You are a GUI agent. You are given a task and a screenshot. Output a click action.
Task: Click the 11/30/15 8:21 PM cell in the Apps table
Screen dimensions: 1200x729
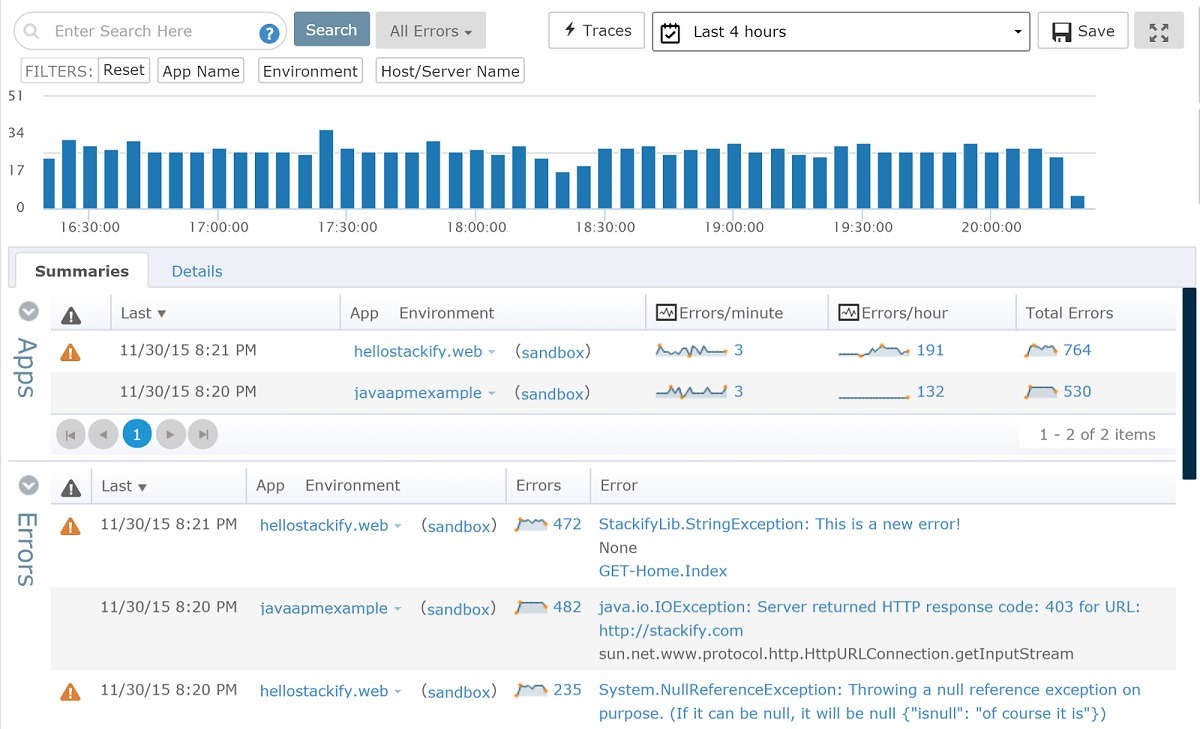point(188,350)
